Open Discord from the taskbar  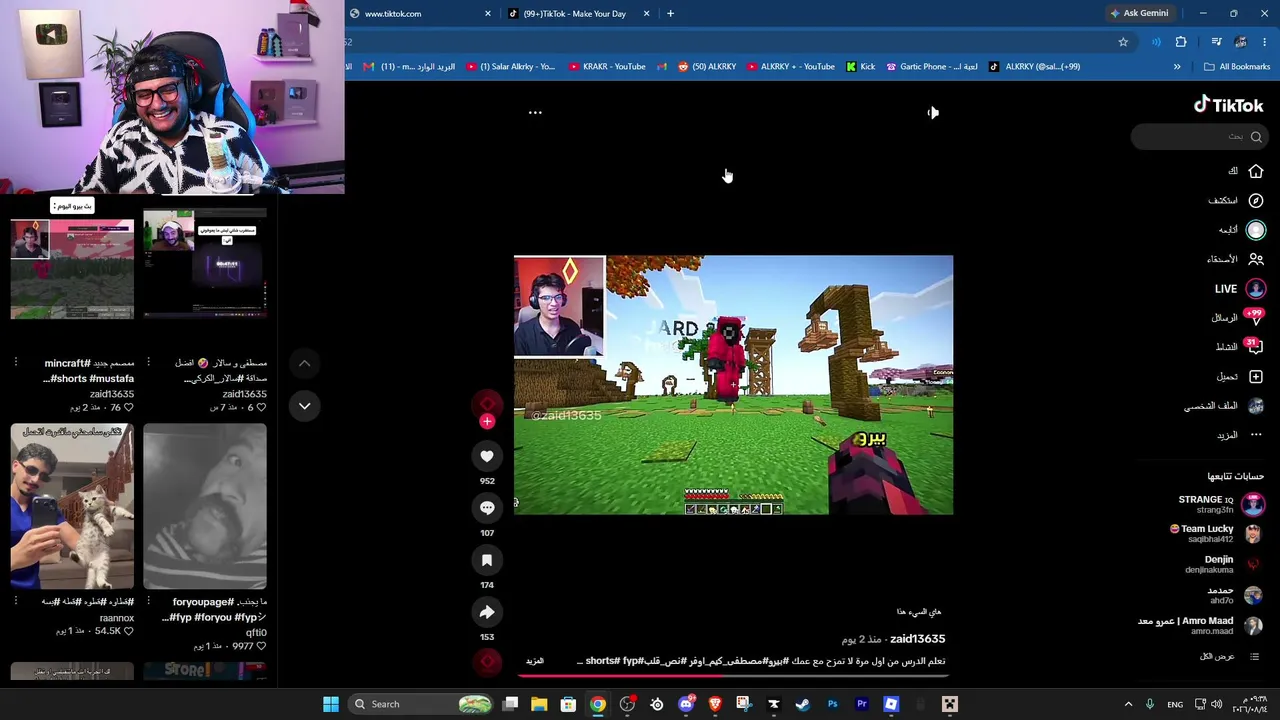click(686, 704)
